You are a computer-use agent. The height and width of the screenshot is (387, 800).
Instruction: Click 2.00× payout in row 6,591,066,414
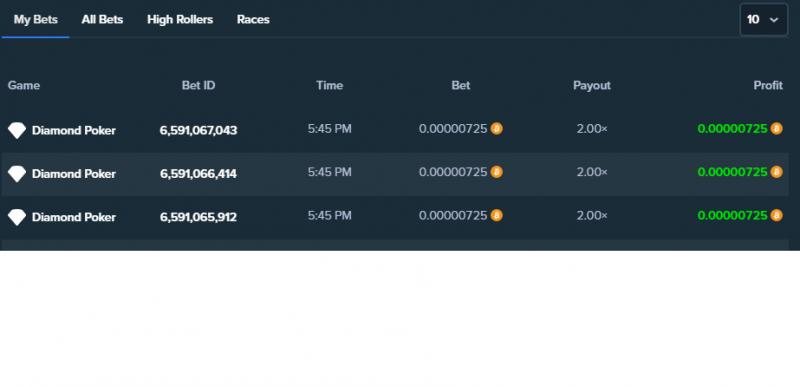coord(592,172)
